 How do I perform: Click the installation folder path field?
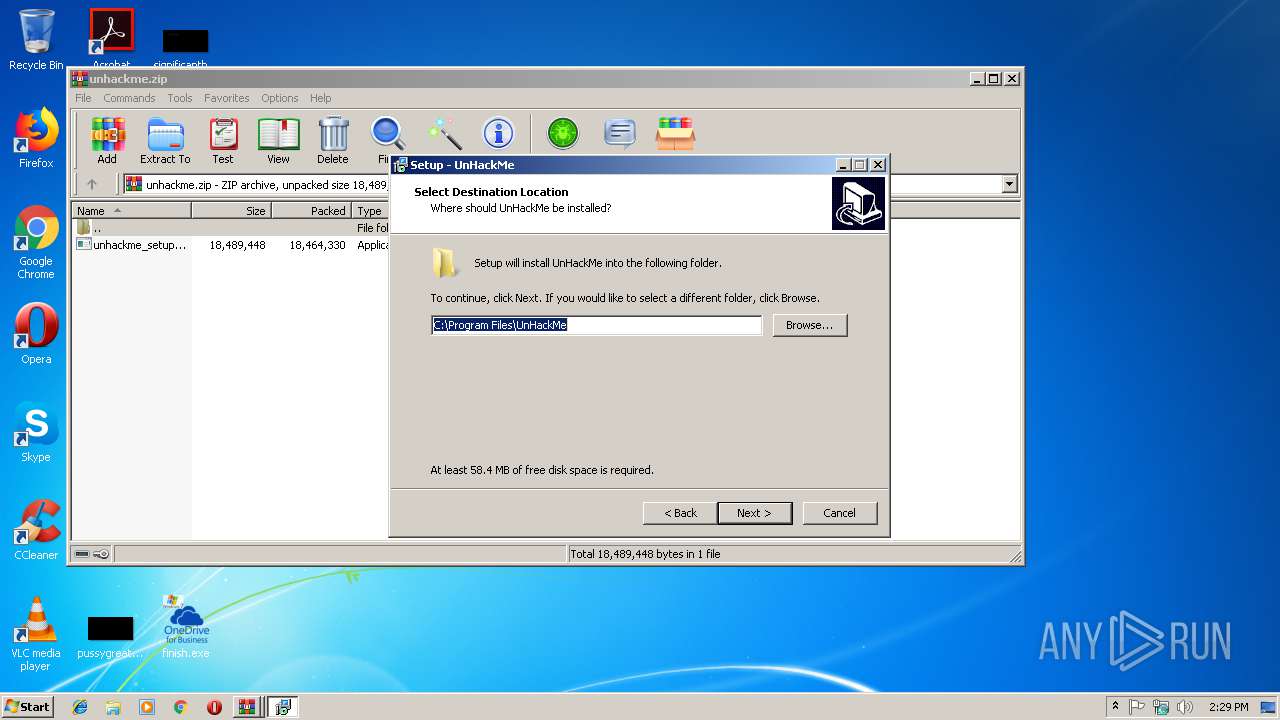[597, 325]
